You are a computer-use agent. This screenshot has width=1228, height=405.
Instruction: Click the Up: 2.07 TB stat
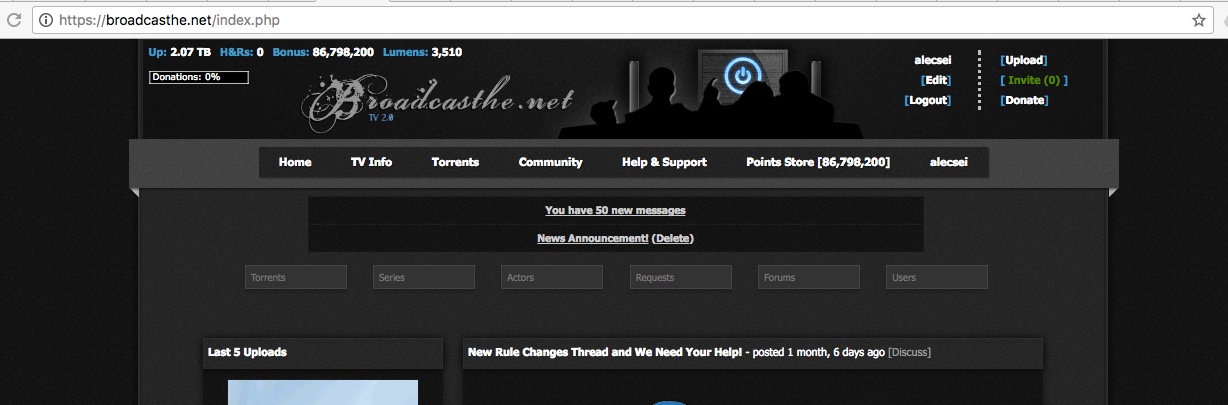(179, 52)
